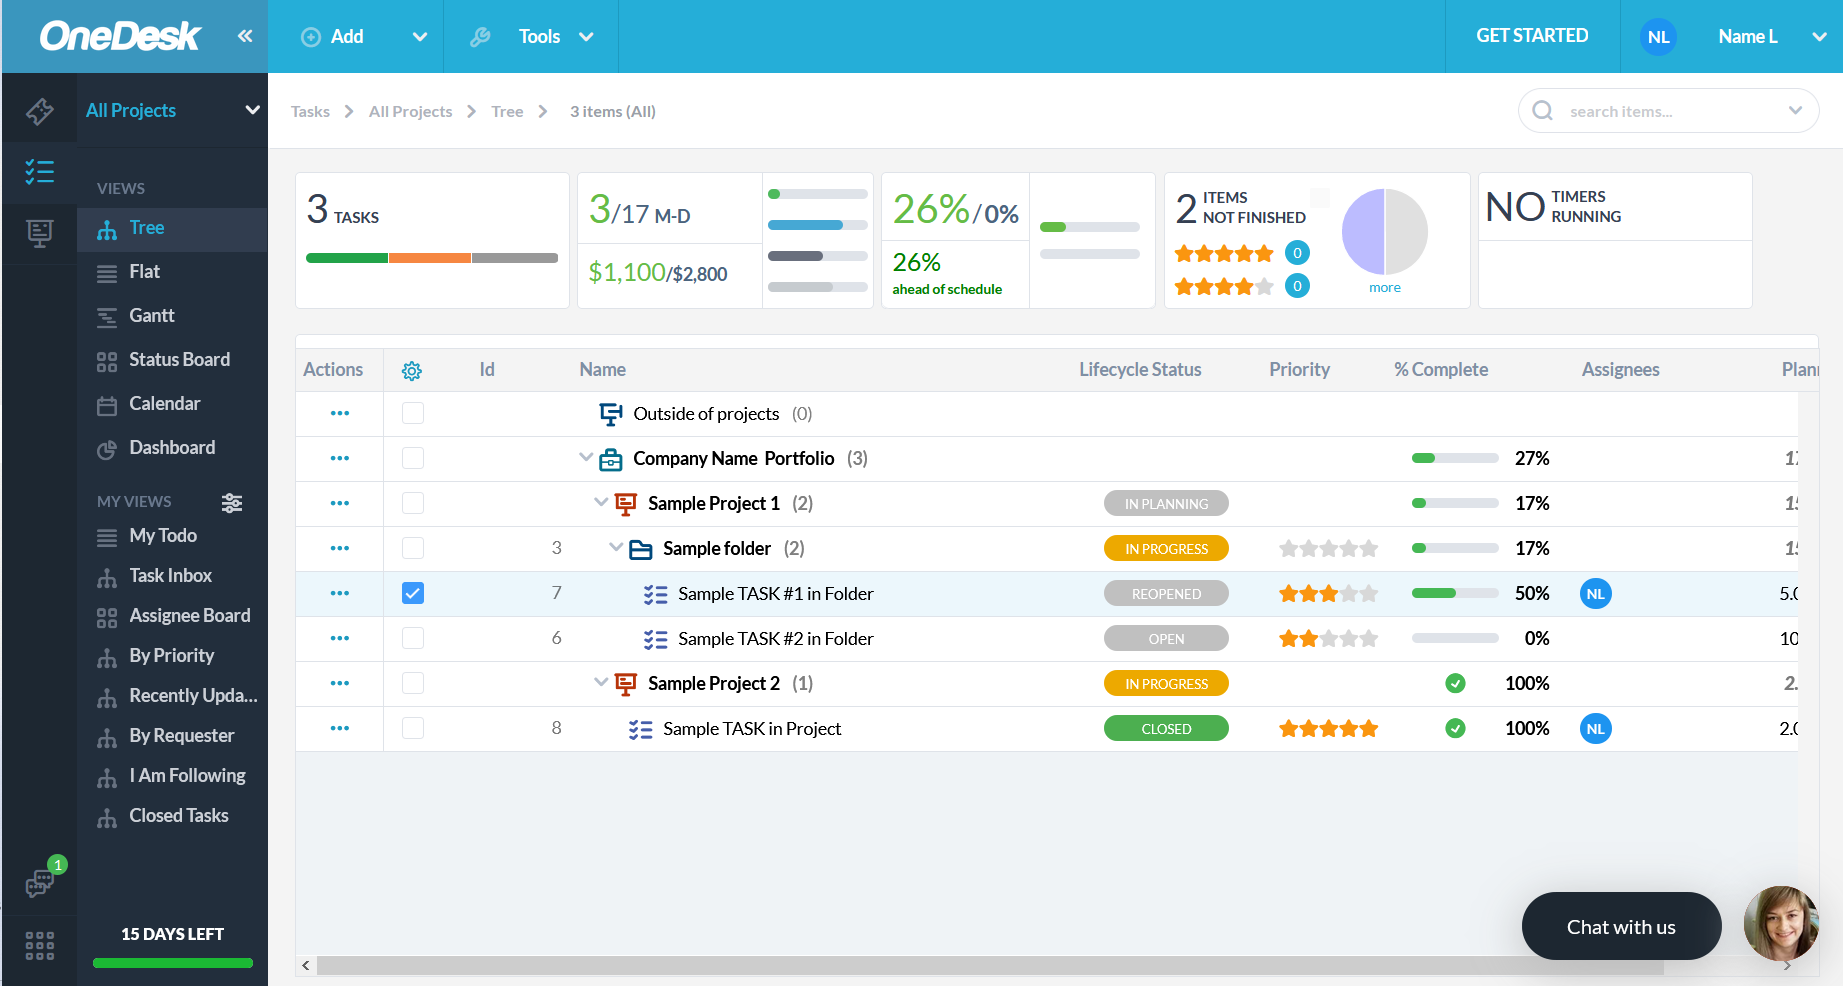Open the Projects application icon
Image resolution: width=1843 pixels, height=986 pixels.
pyautogui.click(x=39, y=234)
